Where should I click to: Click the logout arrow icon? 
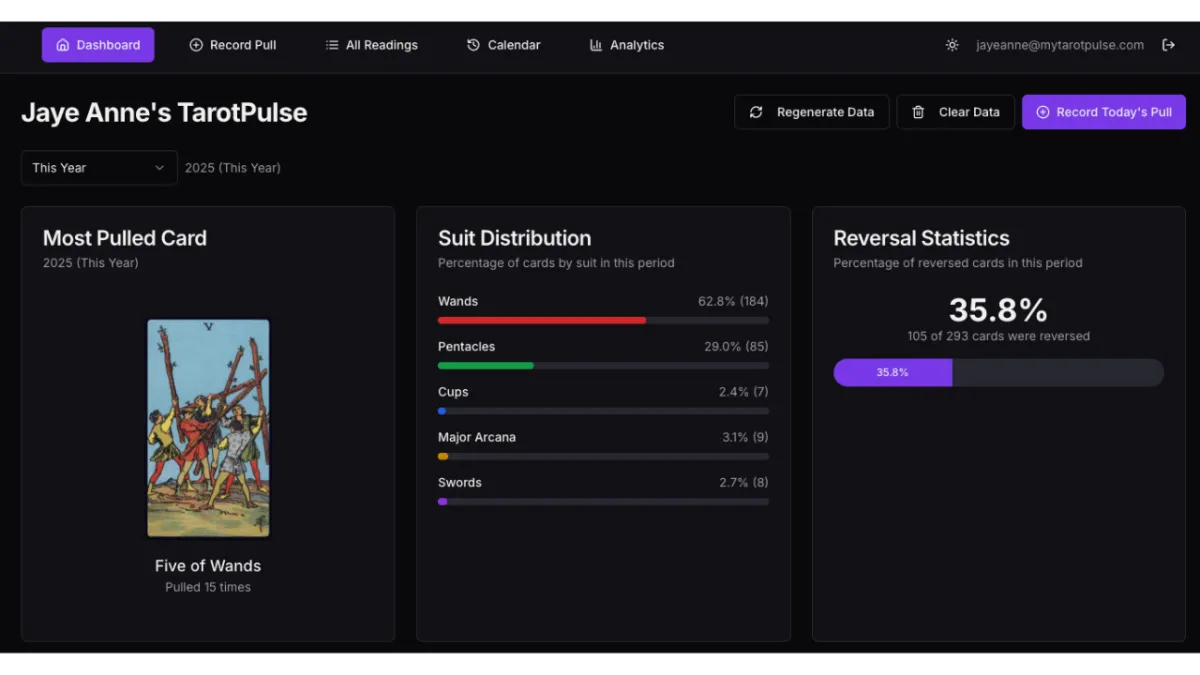tap(1168, 45)
